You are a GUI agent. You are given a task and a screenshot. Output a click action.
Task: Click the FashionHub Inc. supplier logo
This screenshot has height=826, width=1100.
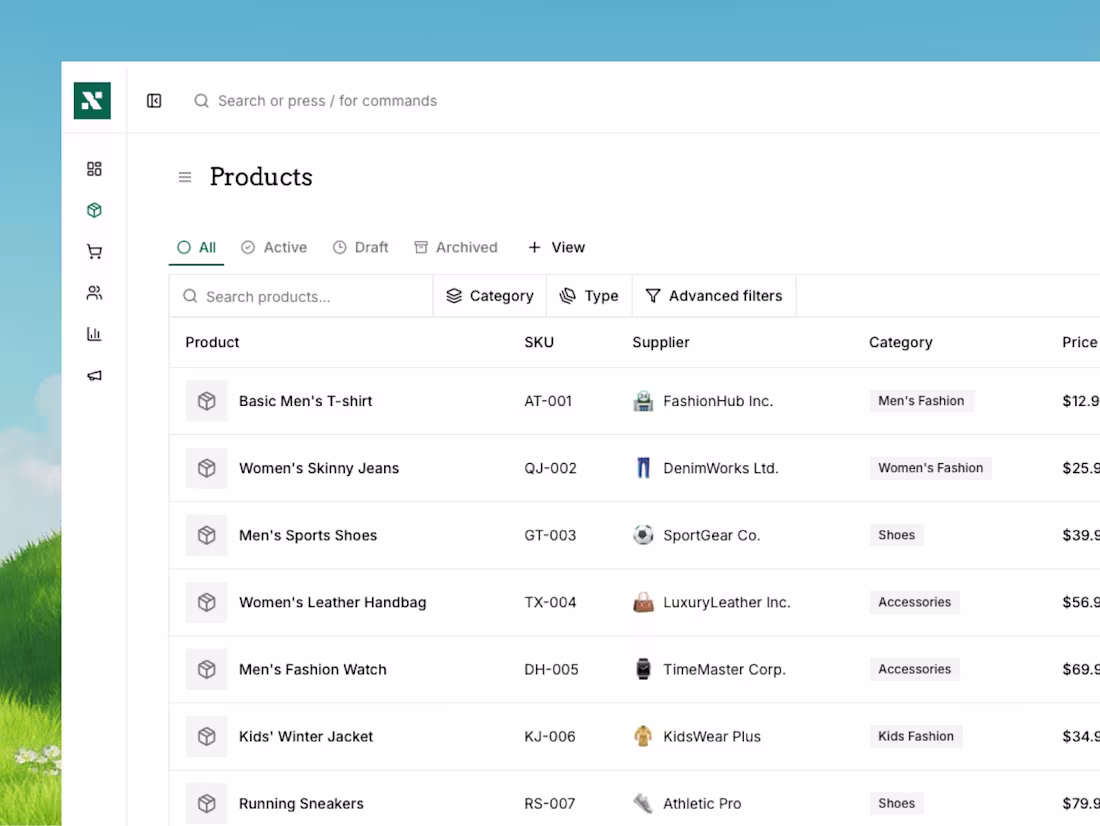pos(643,401)
